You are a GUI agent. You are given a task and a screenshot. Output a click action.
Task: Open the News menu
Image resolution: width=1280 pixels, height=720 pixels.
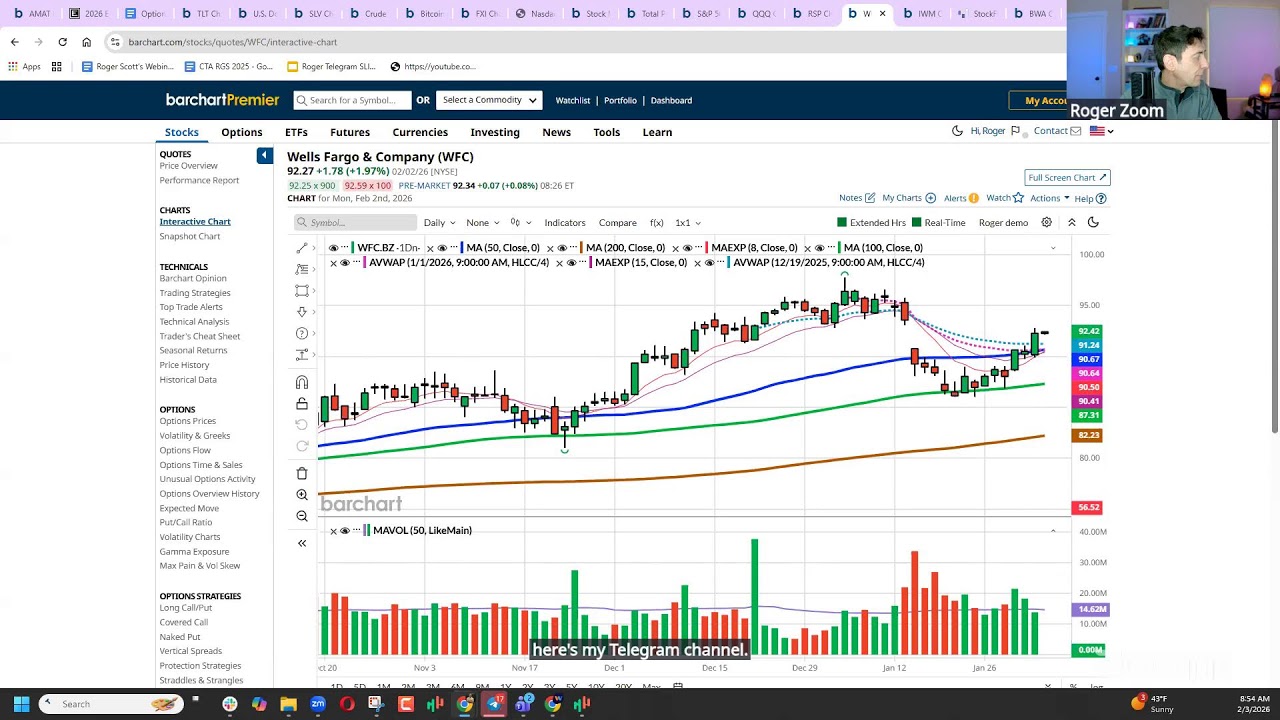(556, 132)
